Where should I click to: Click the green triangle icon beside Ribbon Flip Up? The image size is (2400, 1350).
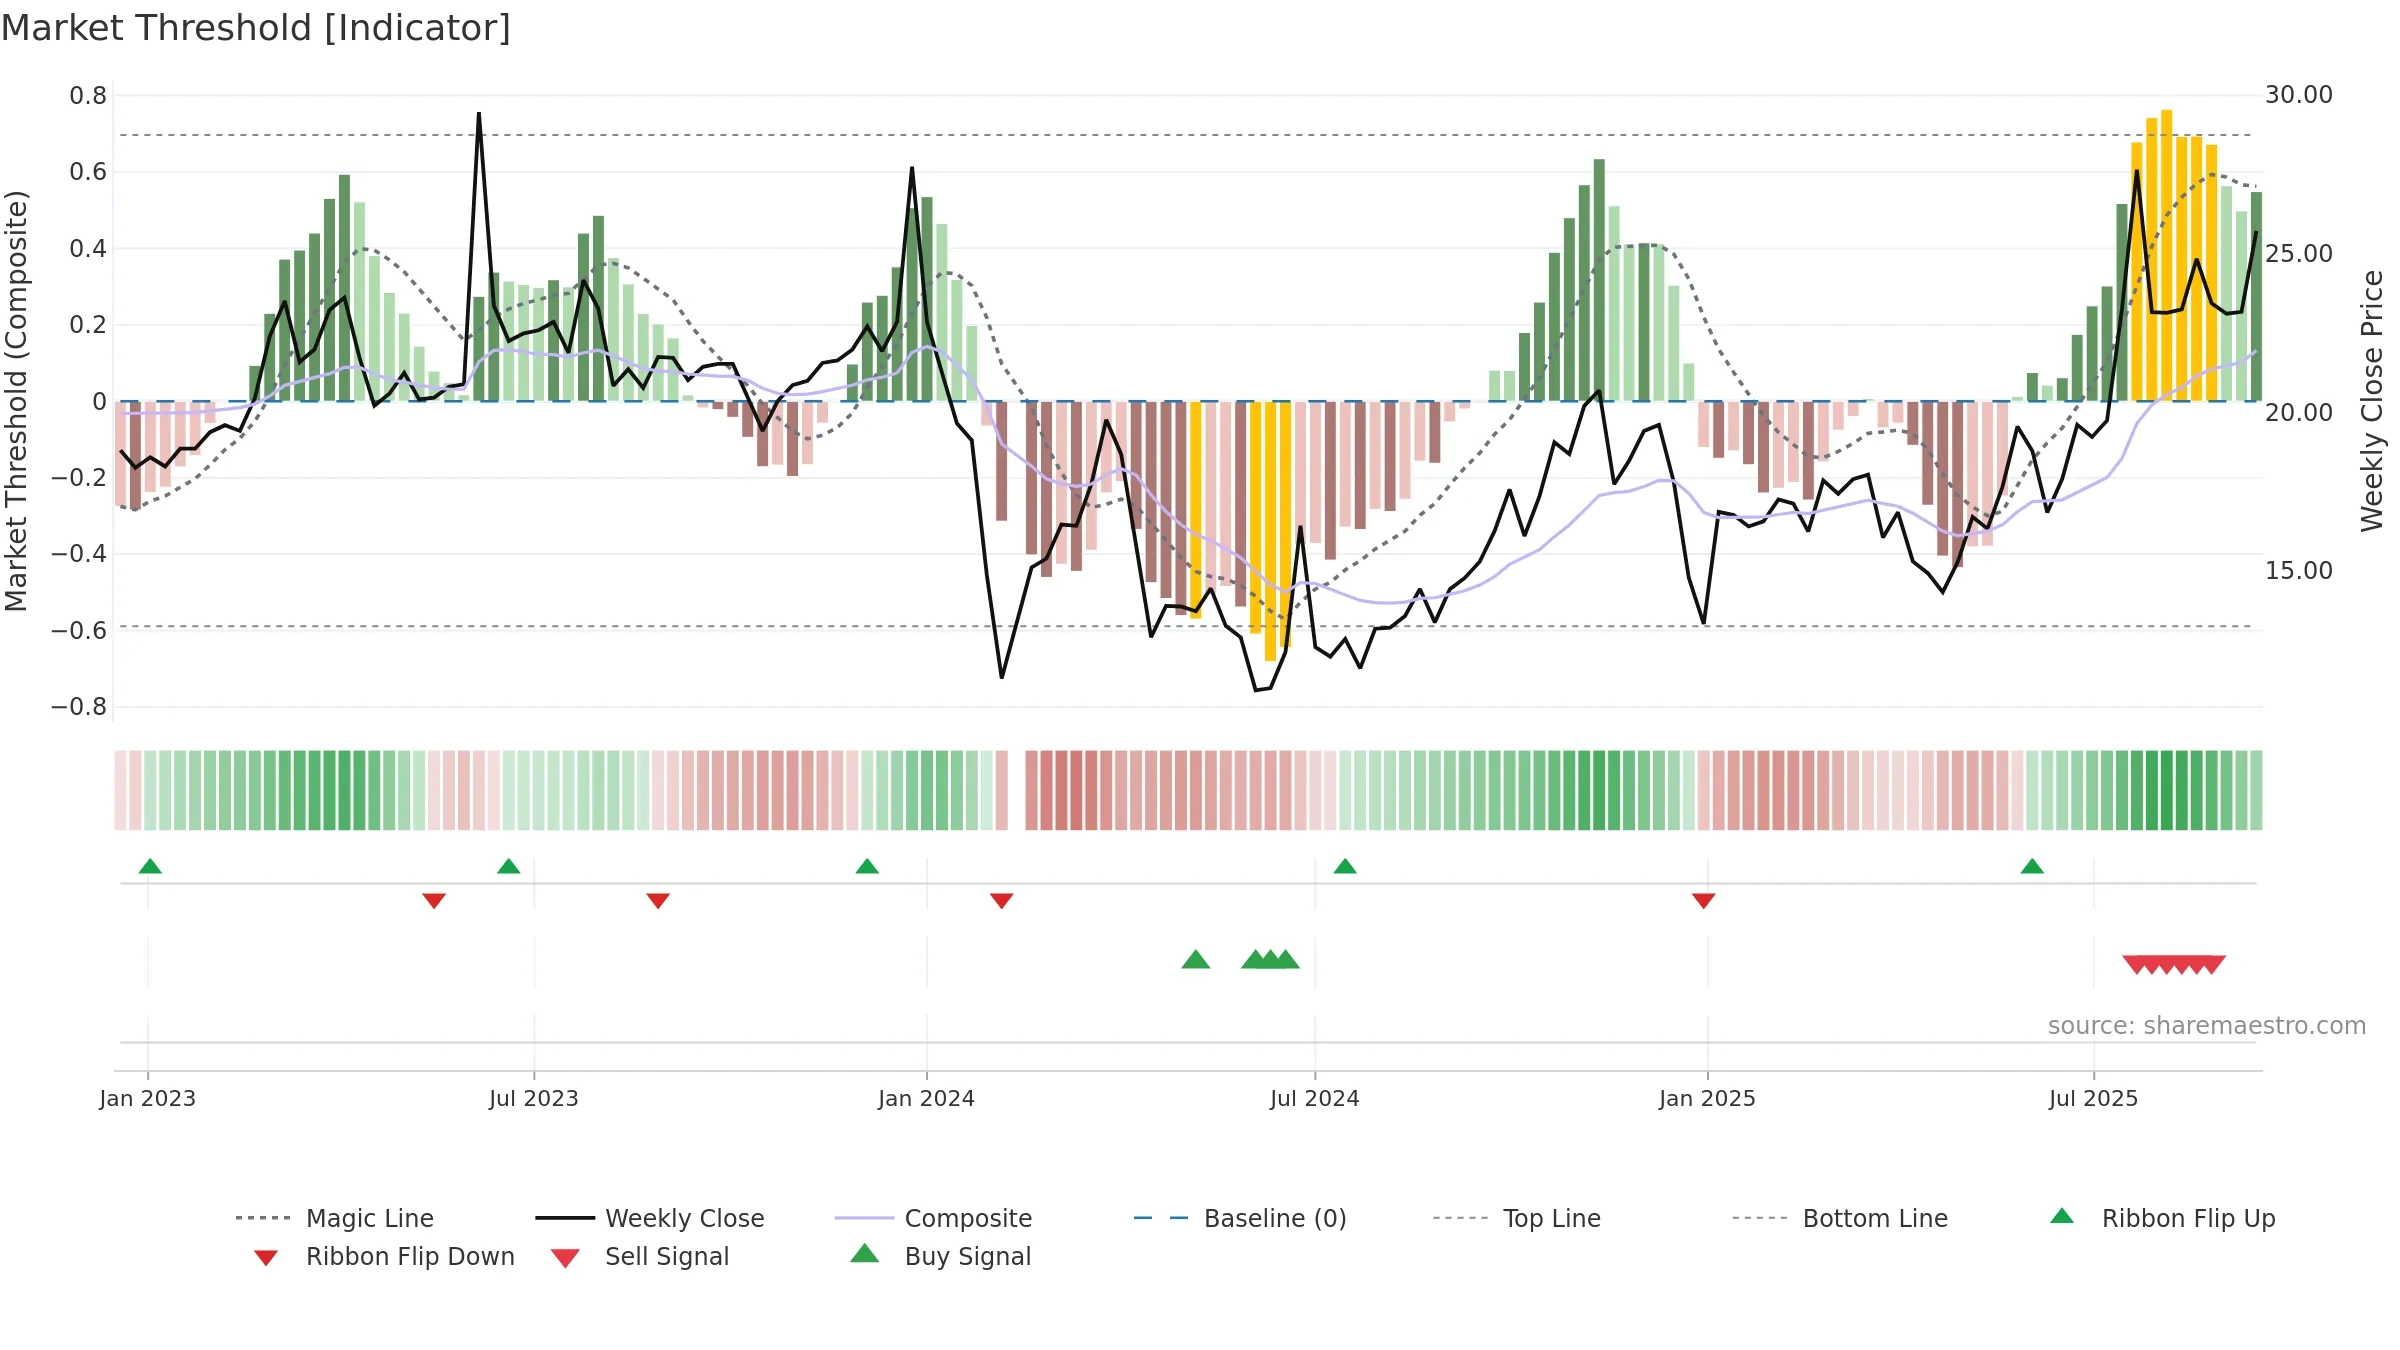pyautogui.click(x=2062, y=1216)
